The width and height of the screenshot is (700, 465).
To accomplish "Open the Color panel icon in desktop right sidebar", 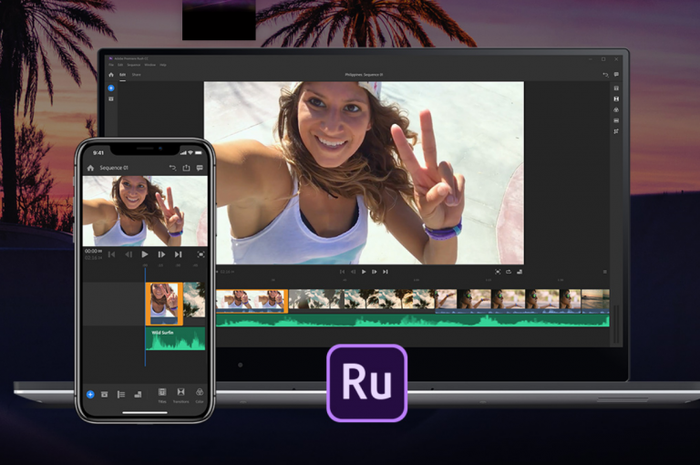I will pyautogui.click(x=616, y=110).
